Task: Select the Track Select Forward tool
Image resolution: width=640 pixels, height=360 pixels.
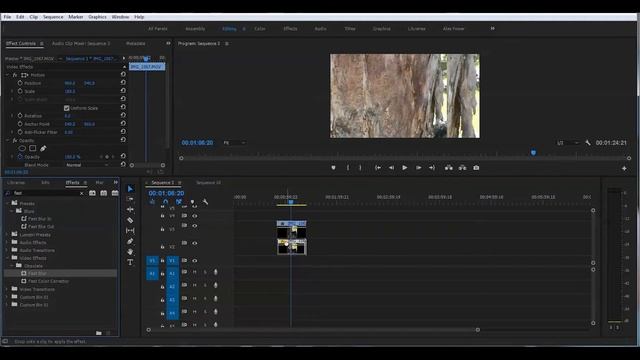Action: (130, 199)
